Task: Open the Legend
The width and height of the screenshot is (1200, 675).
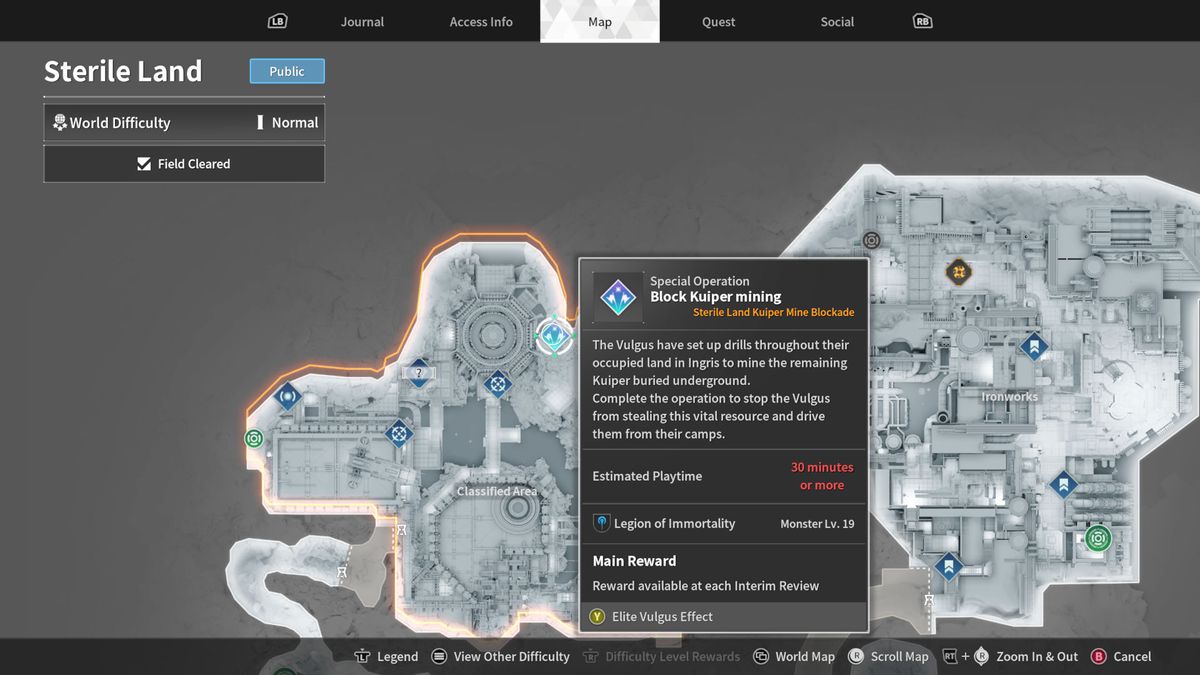Action: 386,656
